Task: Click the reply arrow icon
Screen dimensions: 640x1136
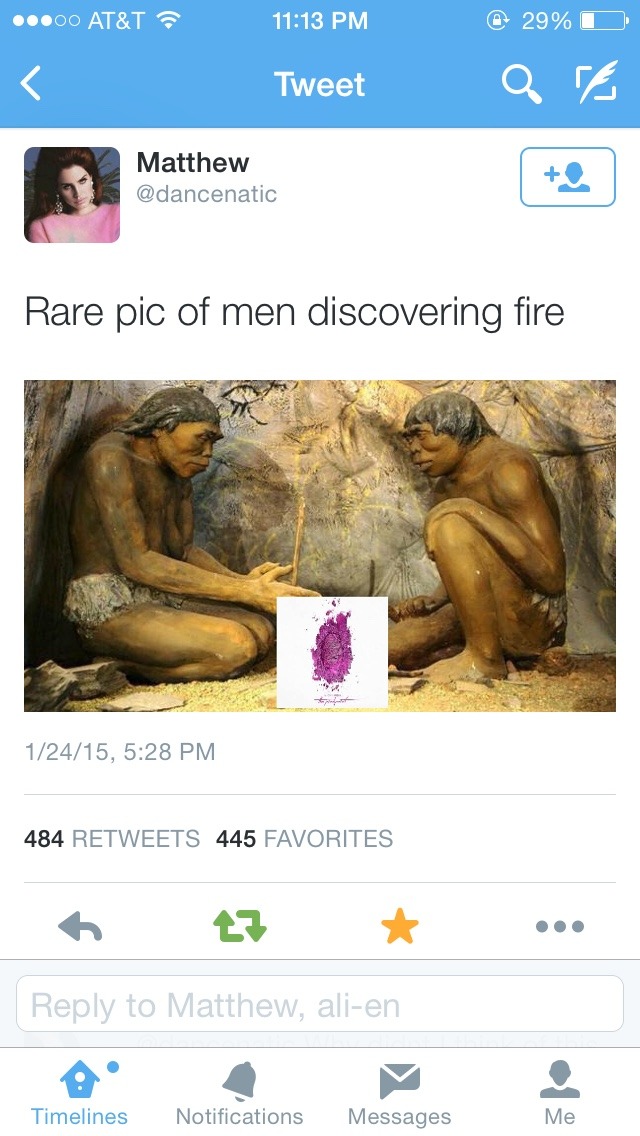Action: pyautogui.click(x=80, y=925)
